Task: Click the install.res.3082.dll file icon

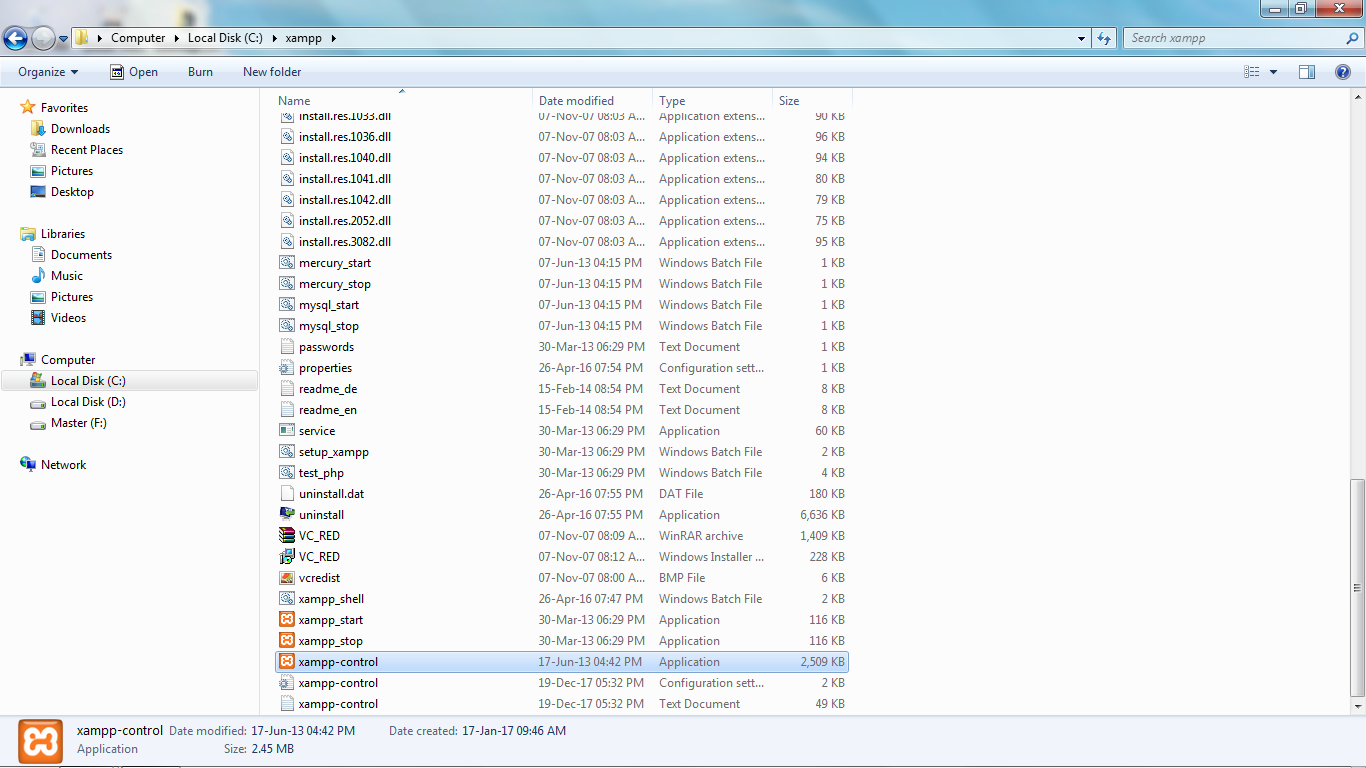Action: coord(287,242)
